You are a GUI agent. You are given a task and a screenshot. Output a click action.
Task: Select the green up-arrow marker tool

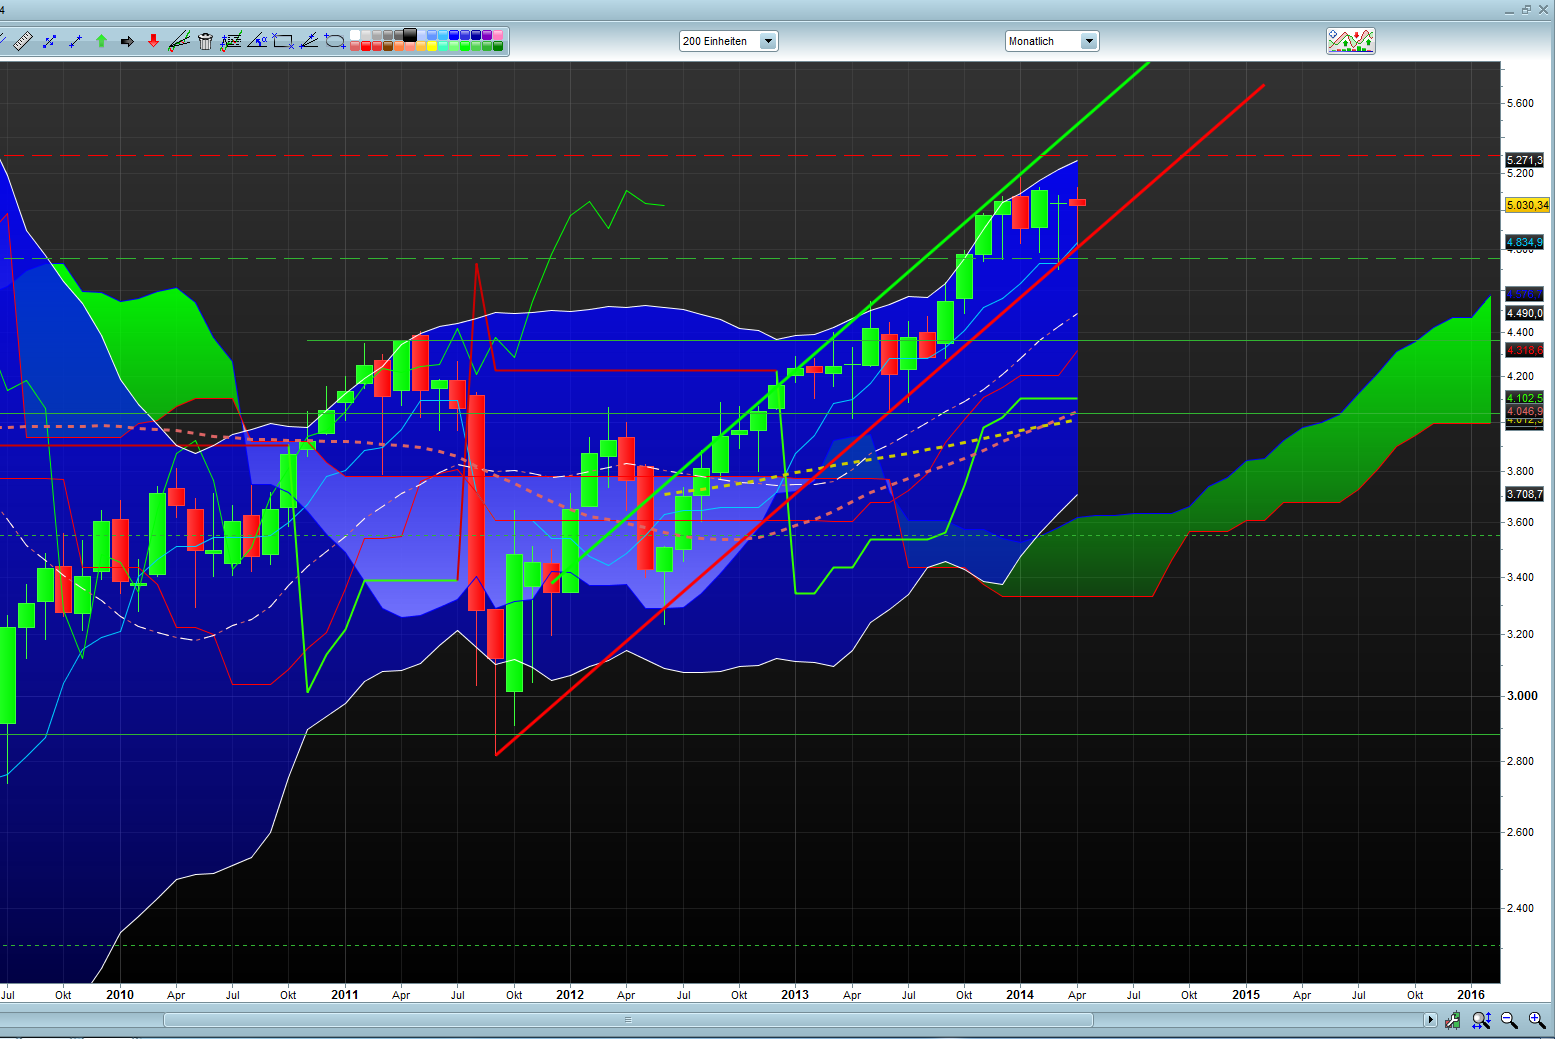[x=101, y=41]
